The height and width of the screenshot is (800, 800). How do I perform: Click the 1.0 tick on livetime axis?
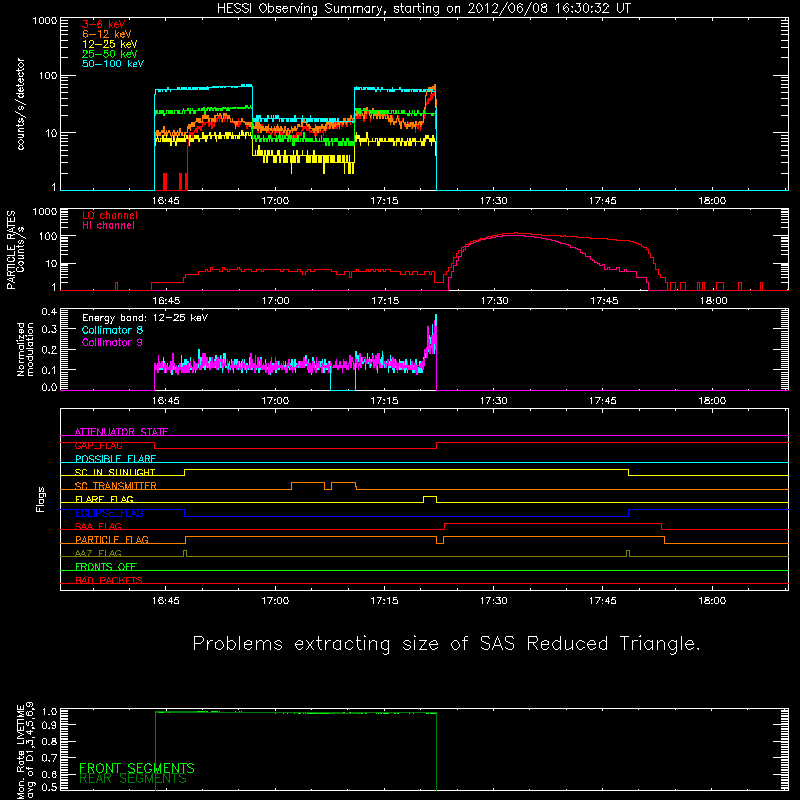tap(49, 711)
